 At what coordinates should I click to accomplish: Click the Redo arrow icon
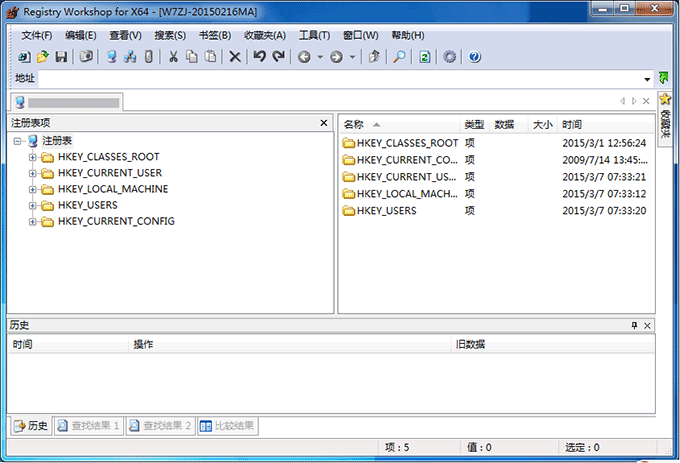[x=278, y=57]
